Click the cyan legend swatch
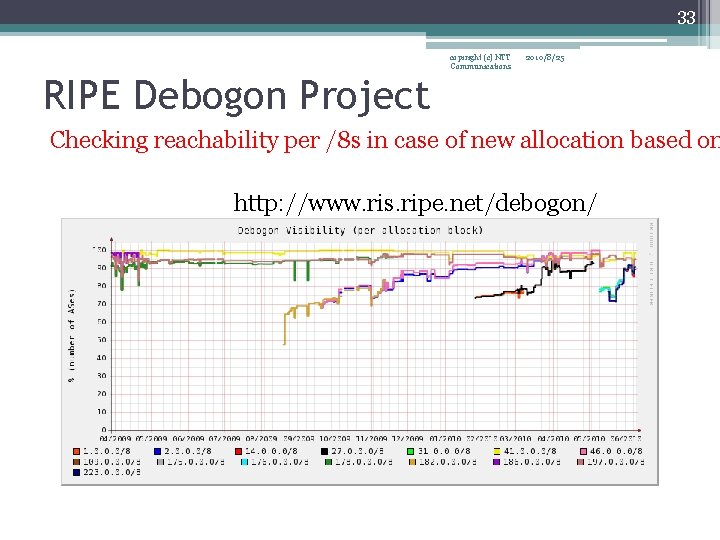 point(244,462)
